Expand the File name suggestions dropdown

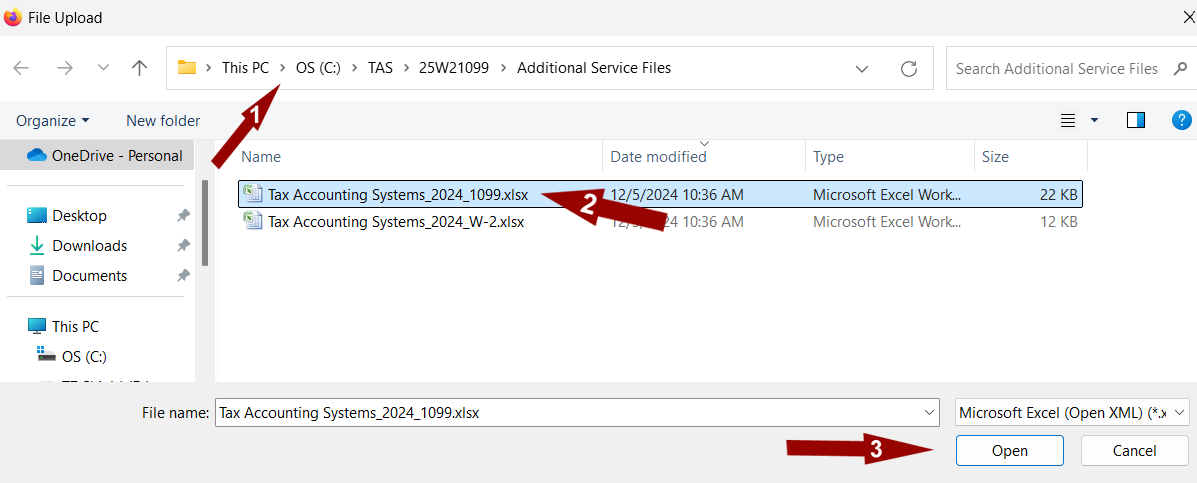[929, 412]
